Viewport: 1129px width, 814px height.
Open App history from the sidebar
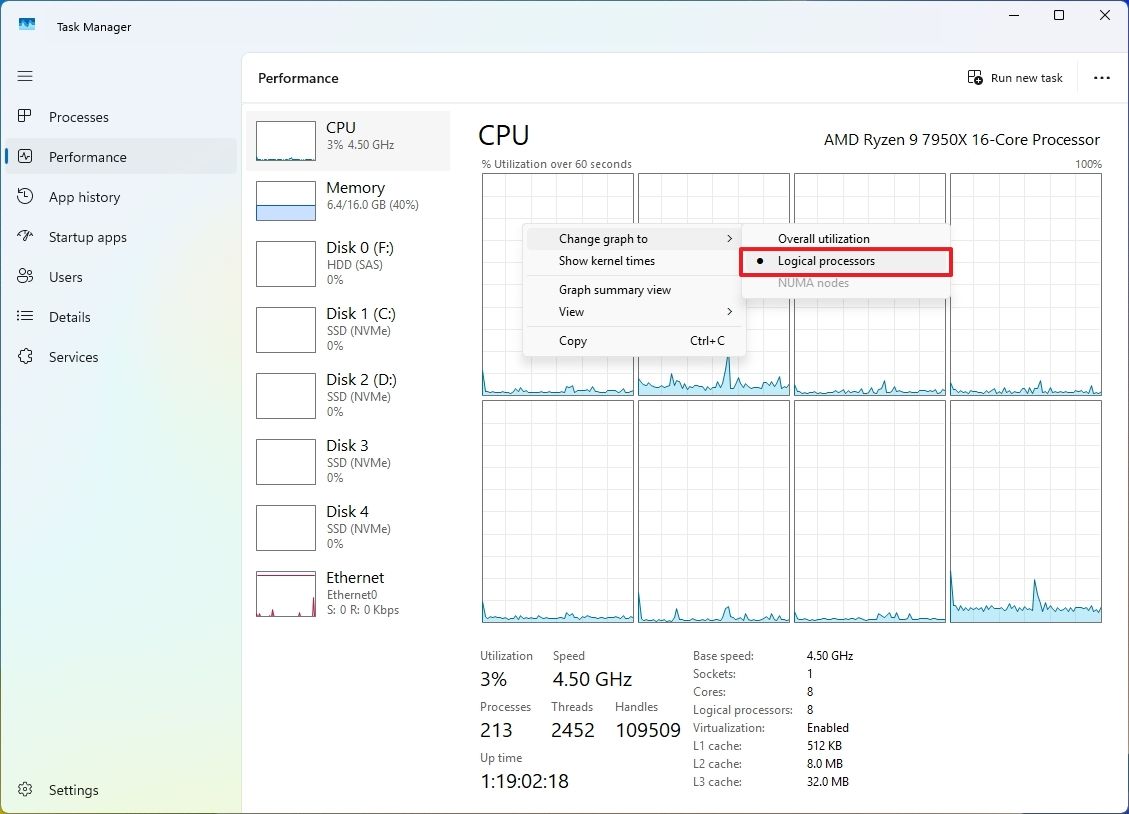[x=24, y=197]
